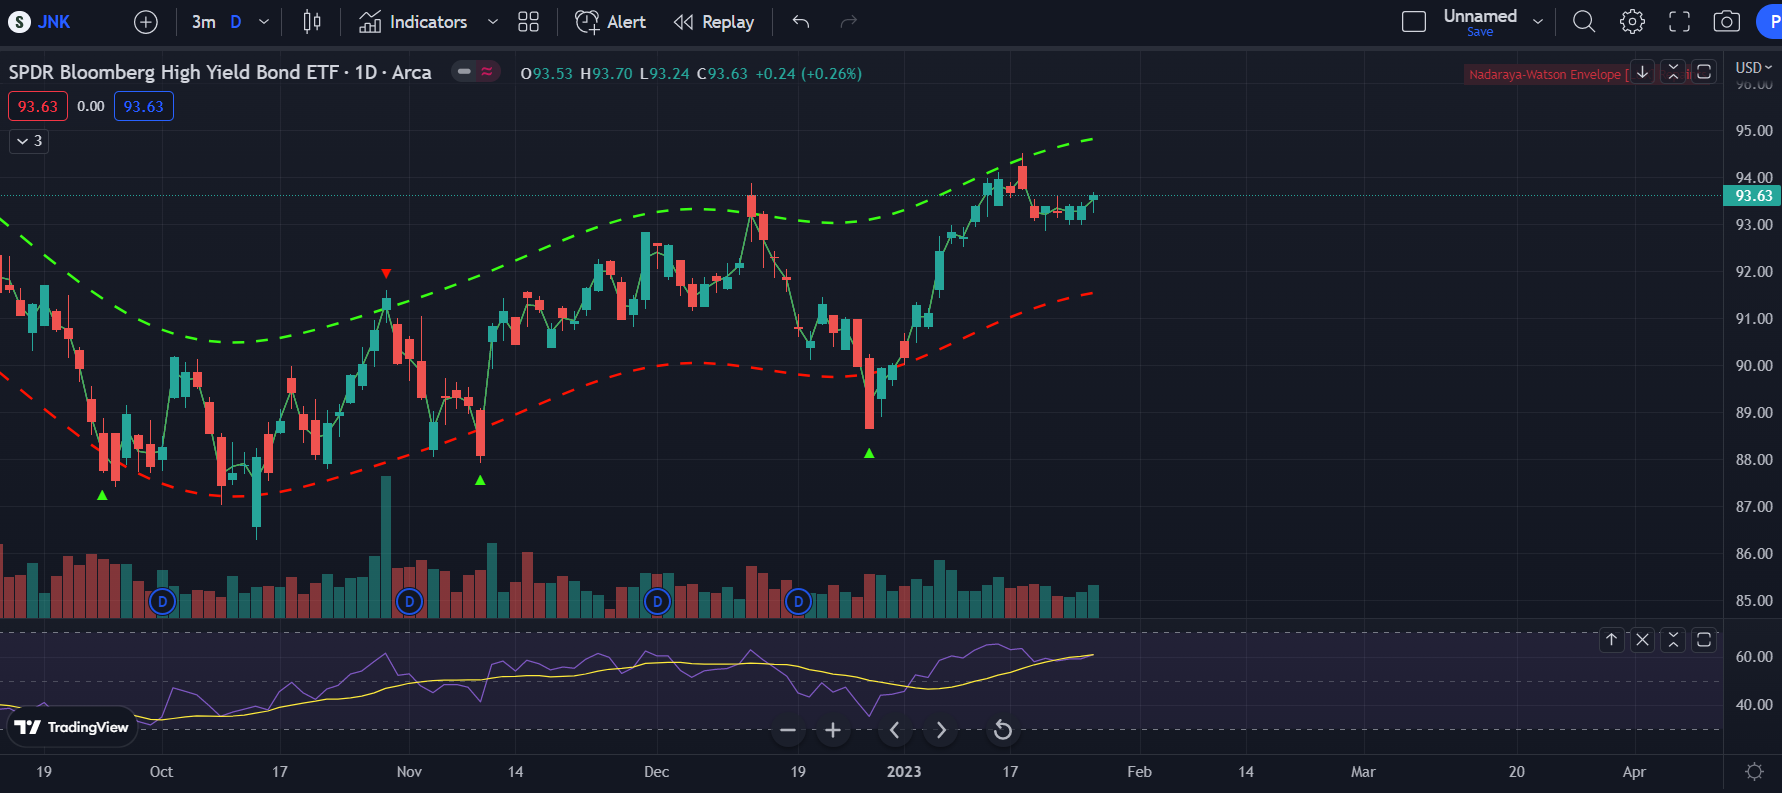This screenshot has height=793, width=1782.
Task: Click the 60.00 level on RSI scale
Action: 1754,657
